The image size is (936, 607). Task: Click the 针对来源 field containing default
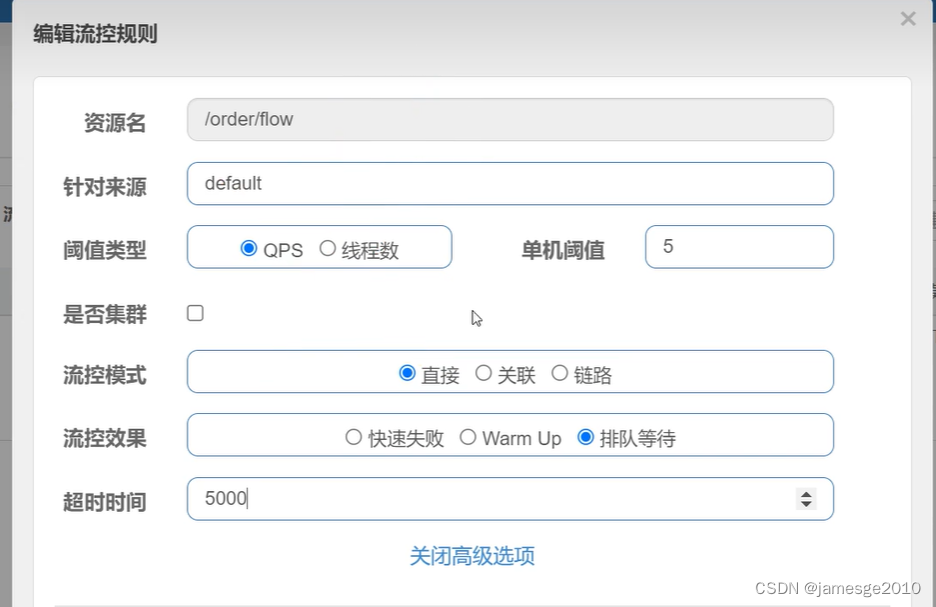[x=510, y=183]
